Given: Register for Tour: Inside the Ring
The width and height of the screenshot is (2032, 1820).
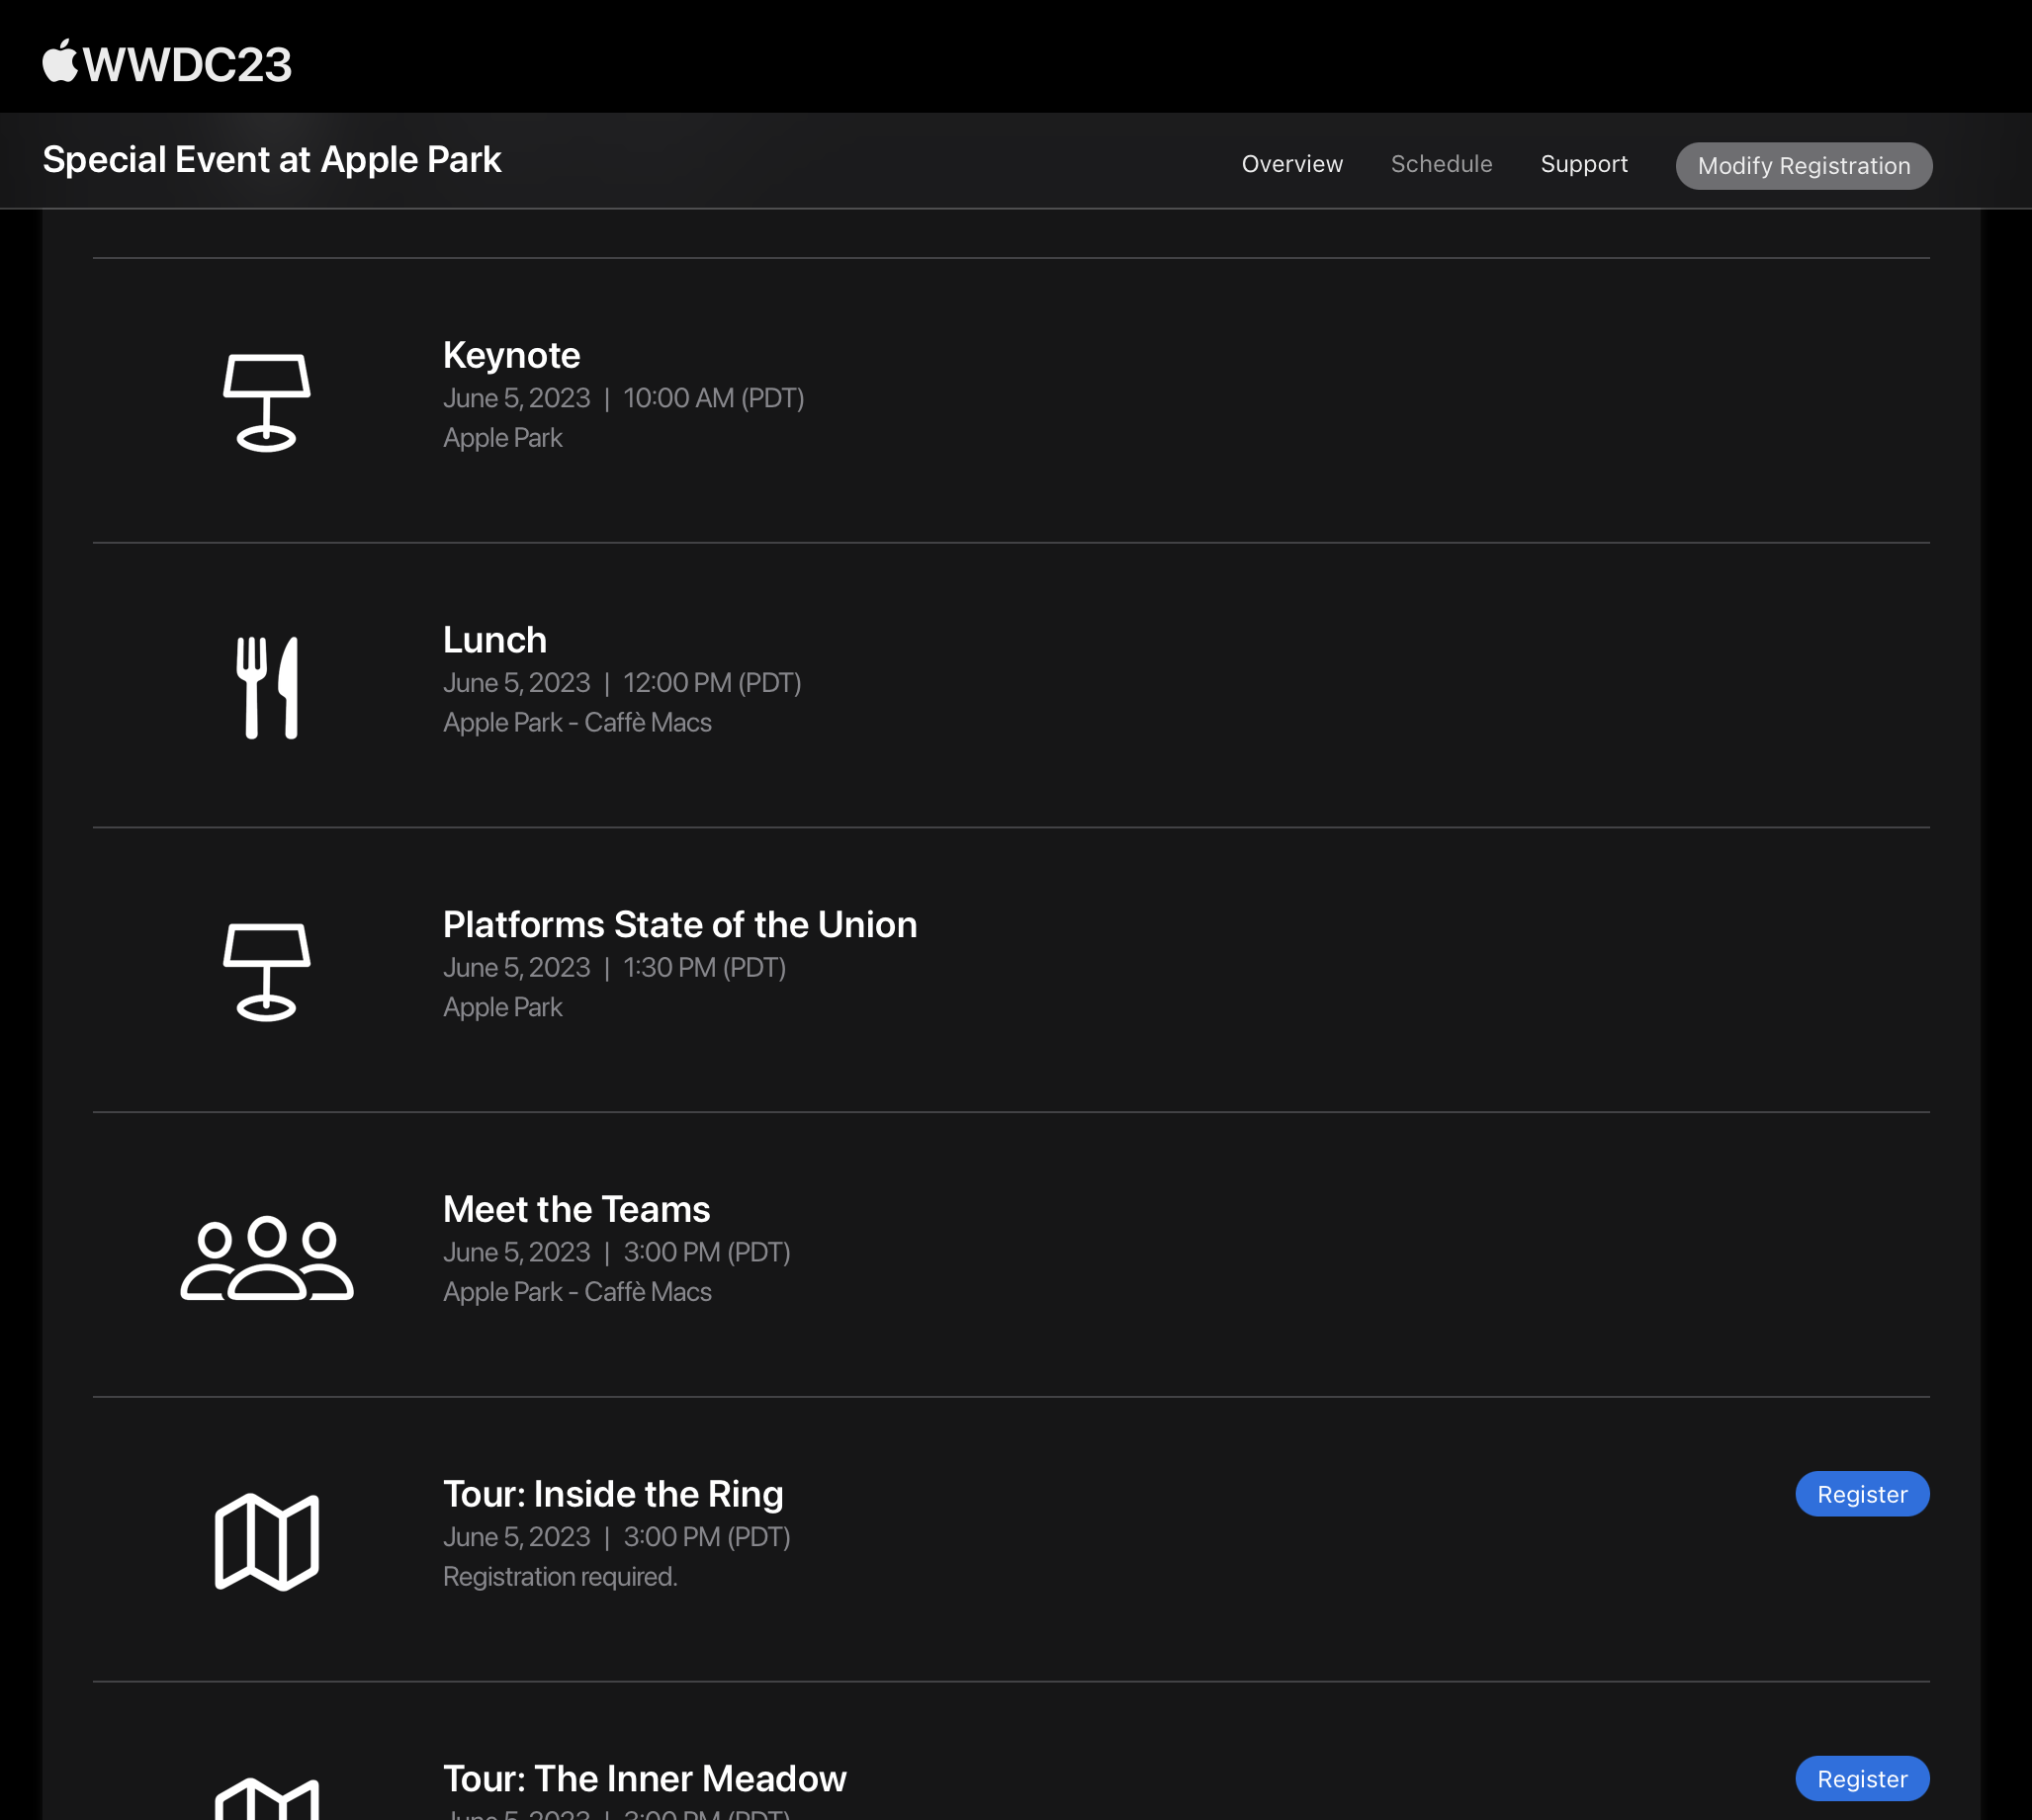Looking at the screenshot, I should tap(1861, 1494).
